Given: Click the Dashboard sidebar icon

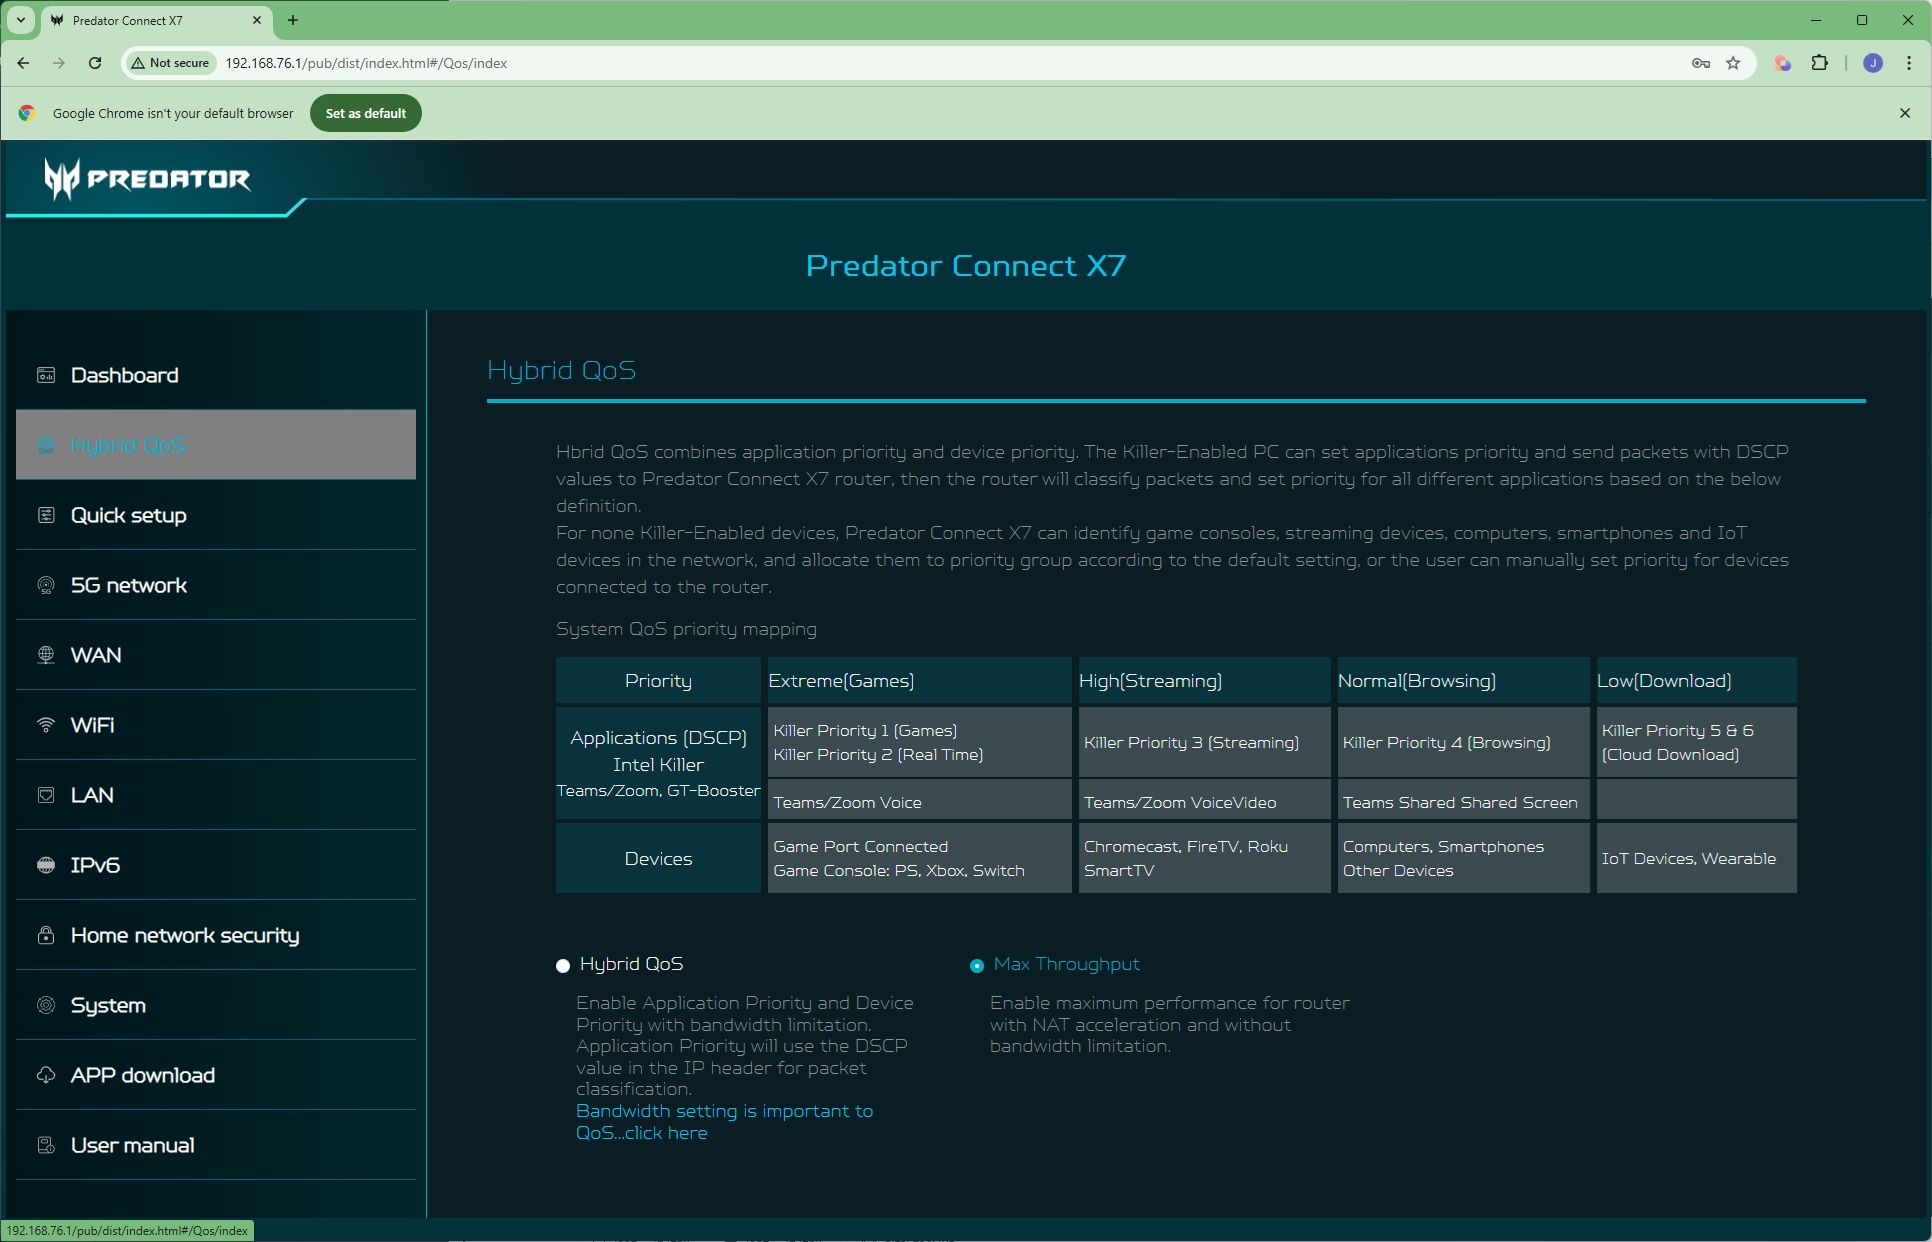Looking at the screenshot, I should pyautogui.click(x=46, y=375).
